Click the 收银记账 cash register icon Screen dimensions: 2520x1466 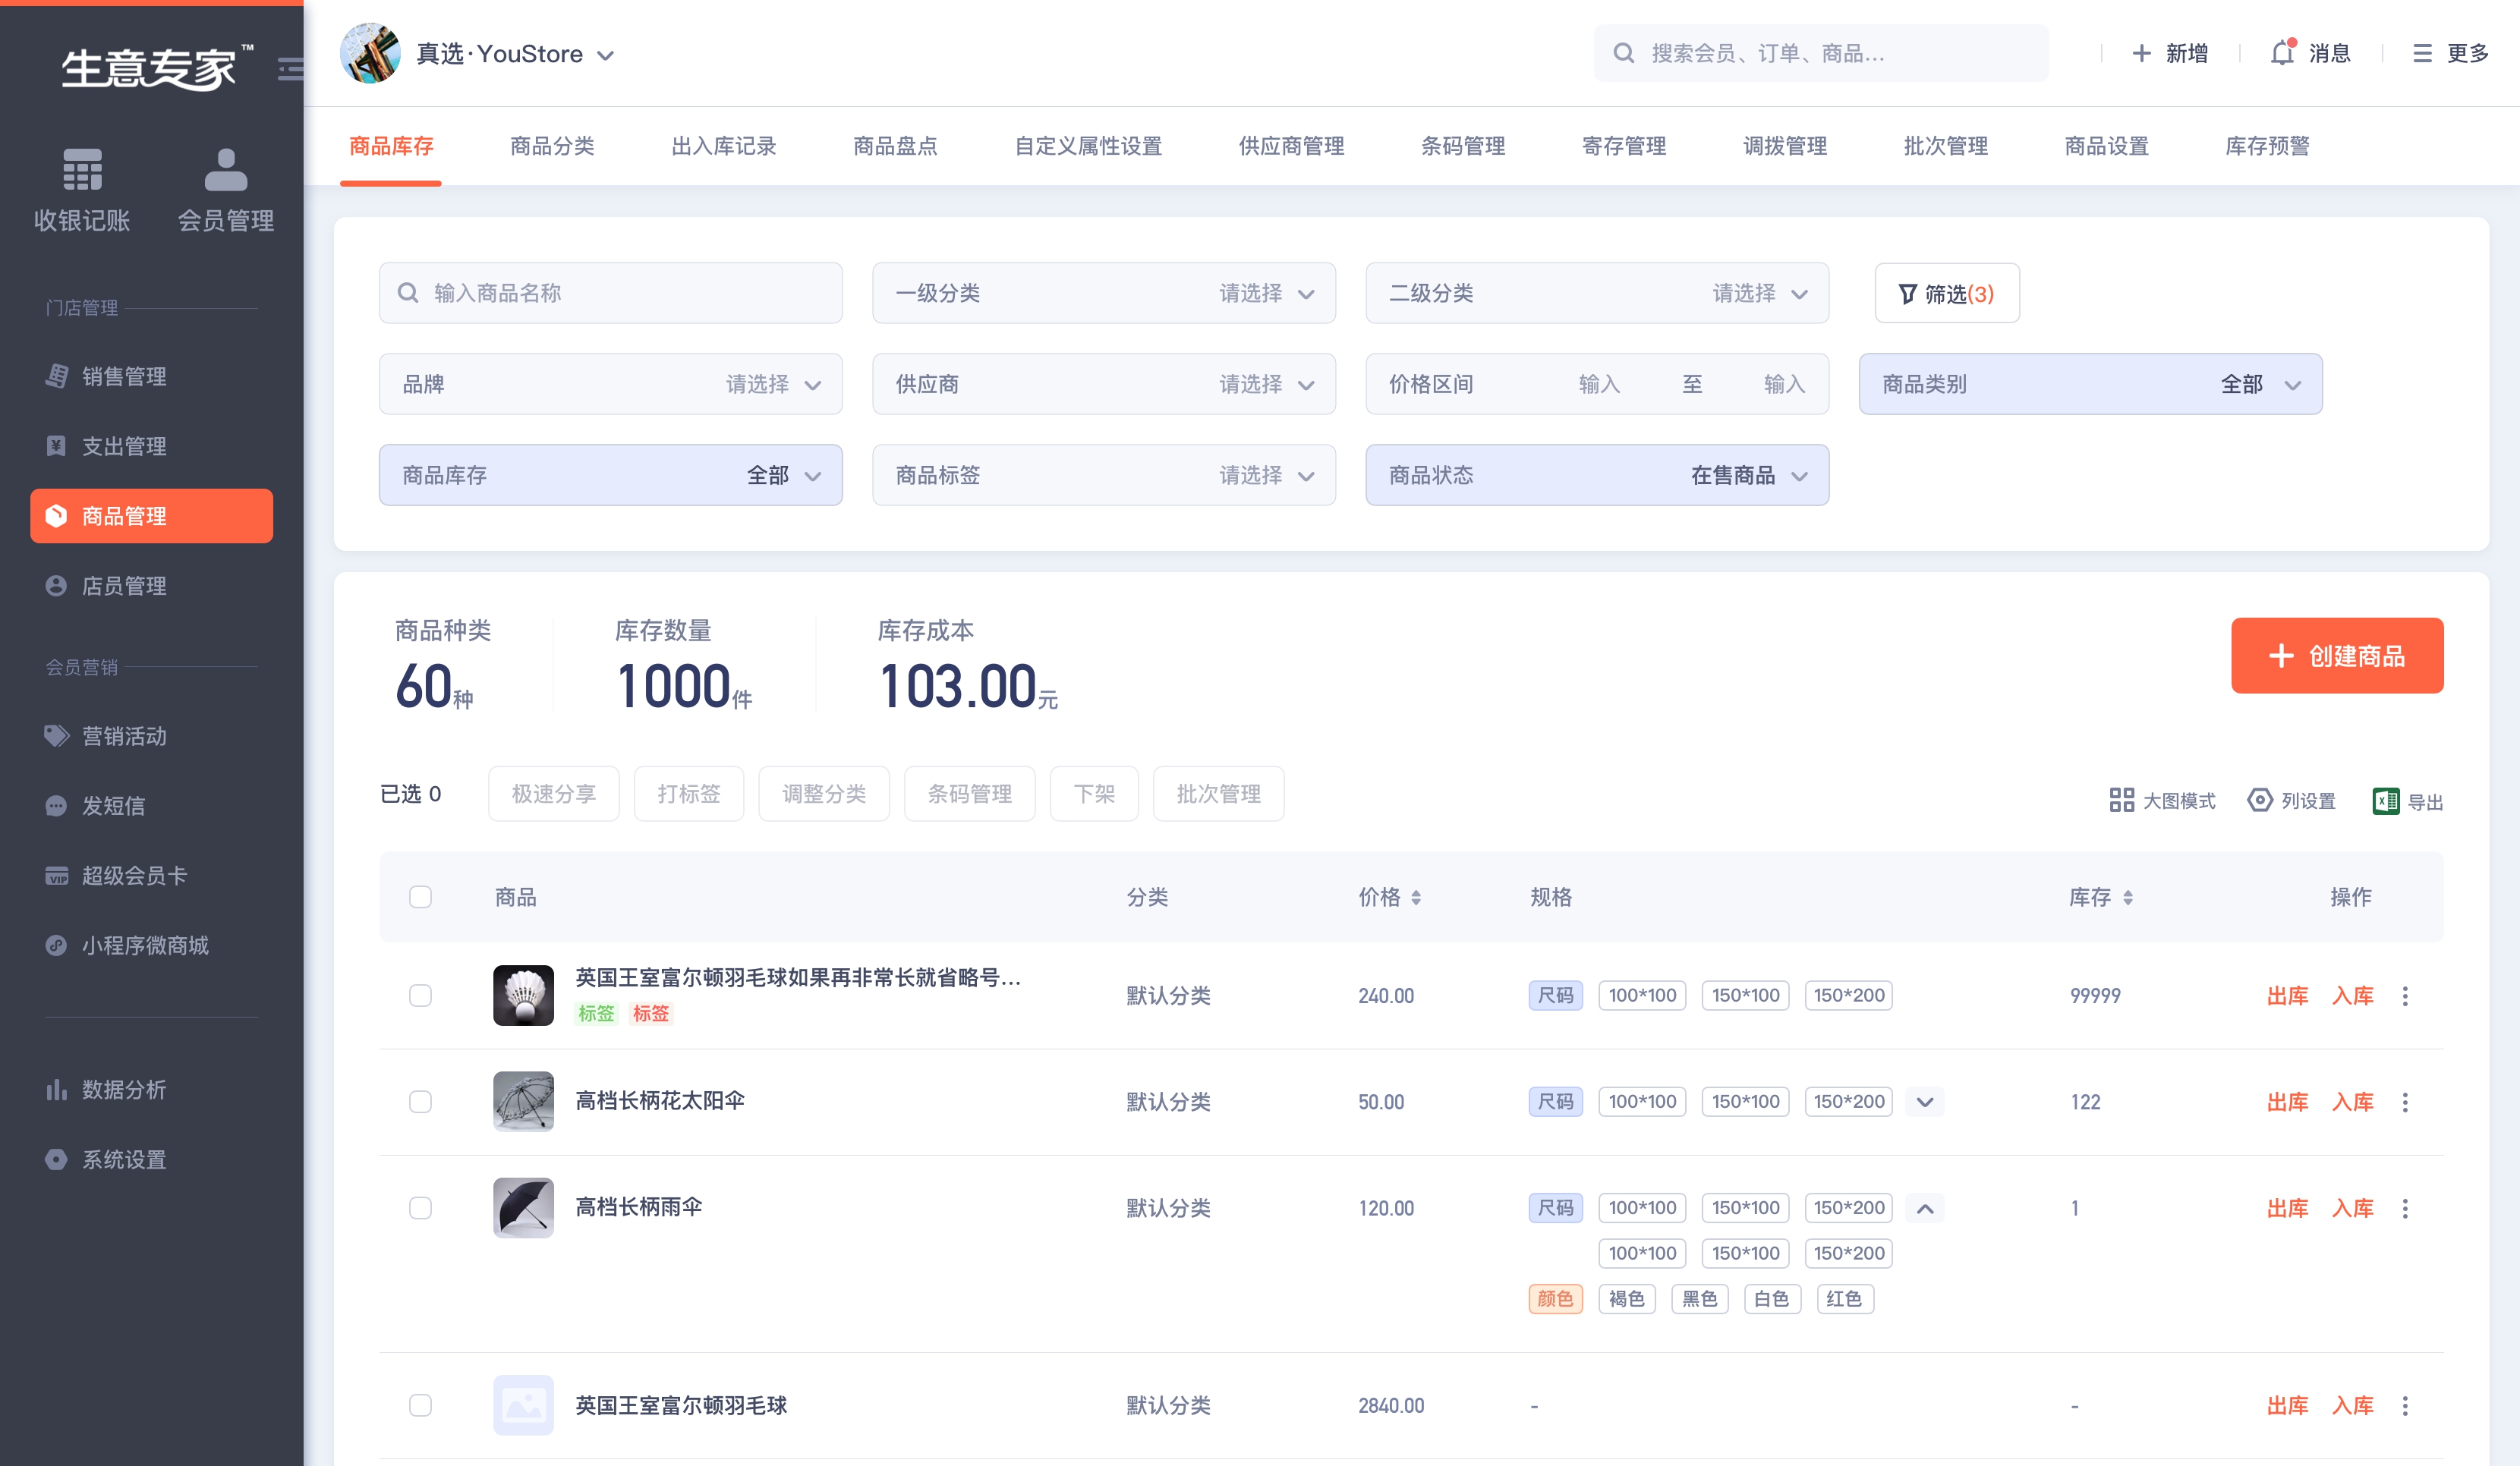[x=82, y=169]
